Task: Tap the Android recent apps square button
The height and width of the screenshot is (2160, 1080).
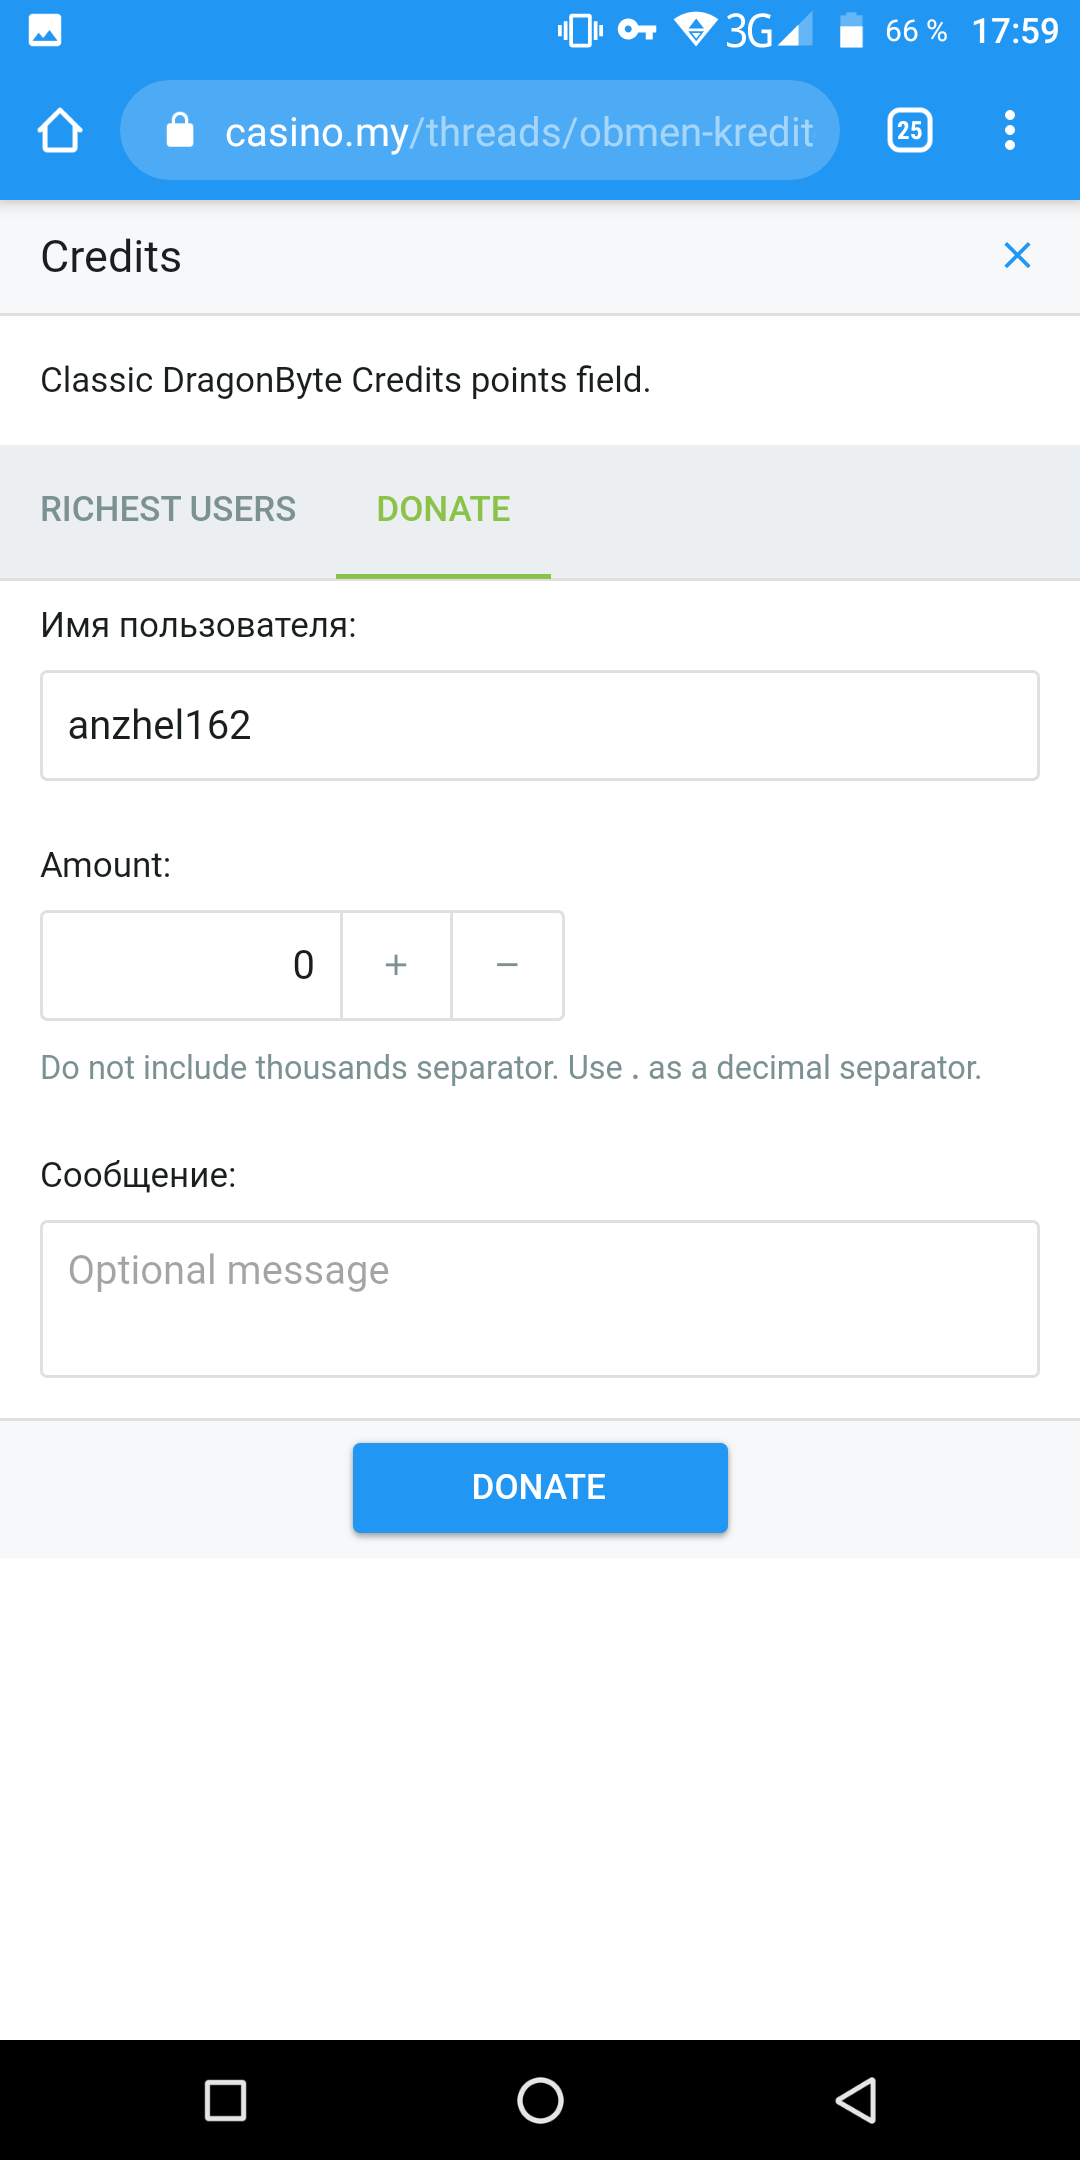Action: tap(225, 2100)
